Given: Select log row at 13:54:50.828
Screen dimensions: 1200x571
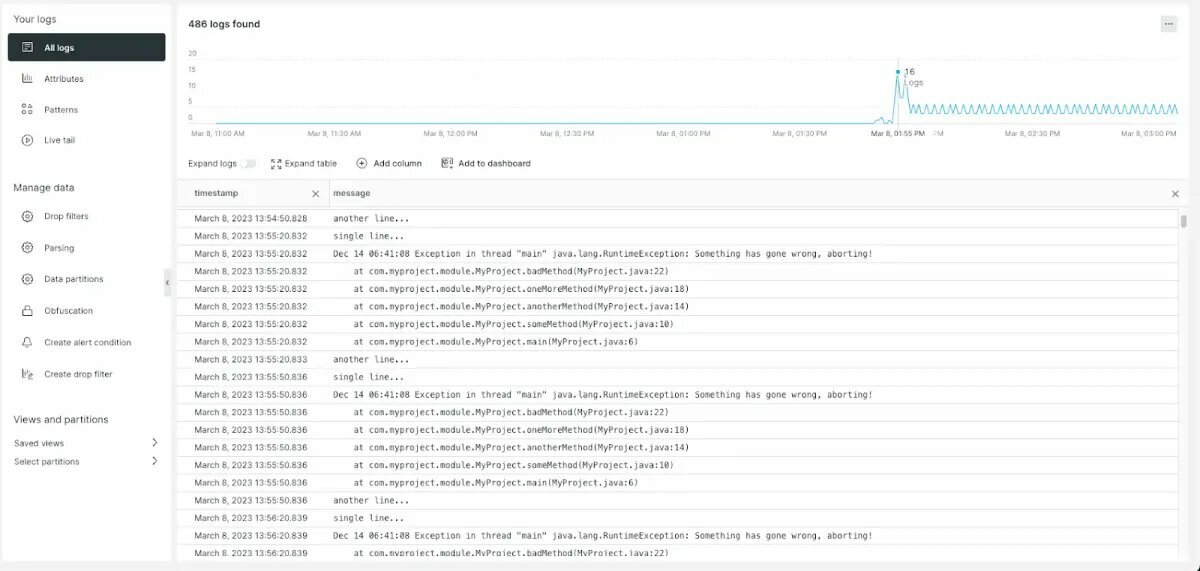Looking at the screenshot, I should click(677, 218).
